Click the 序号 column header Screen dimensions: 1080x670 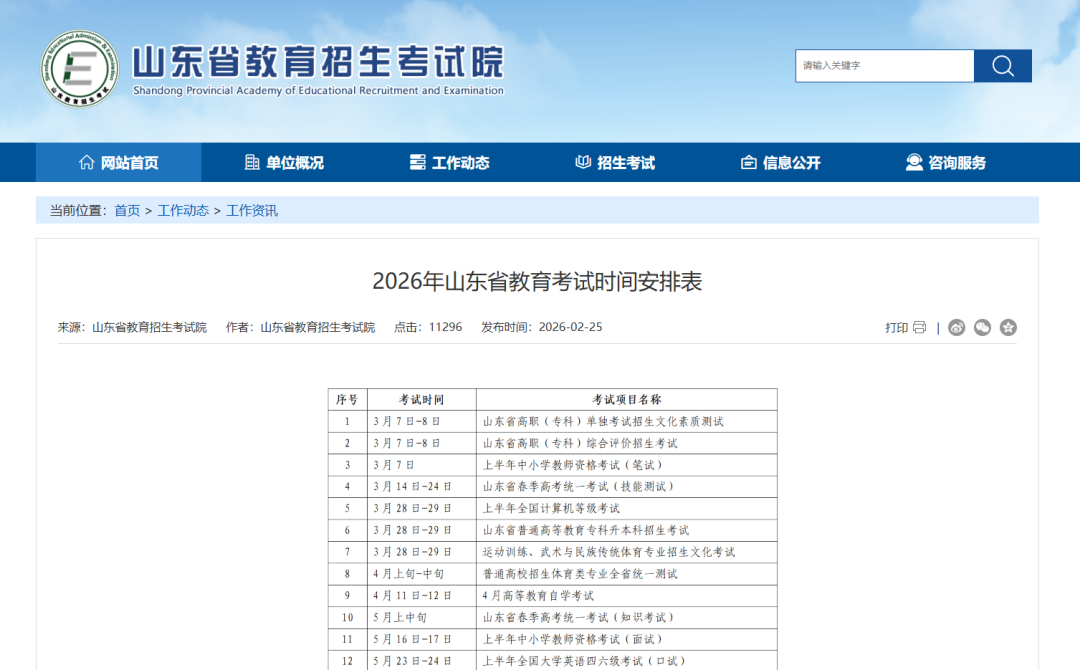(347, 399)
